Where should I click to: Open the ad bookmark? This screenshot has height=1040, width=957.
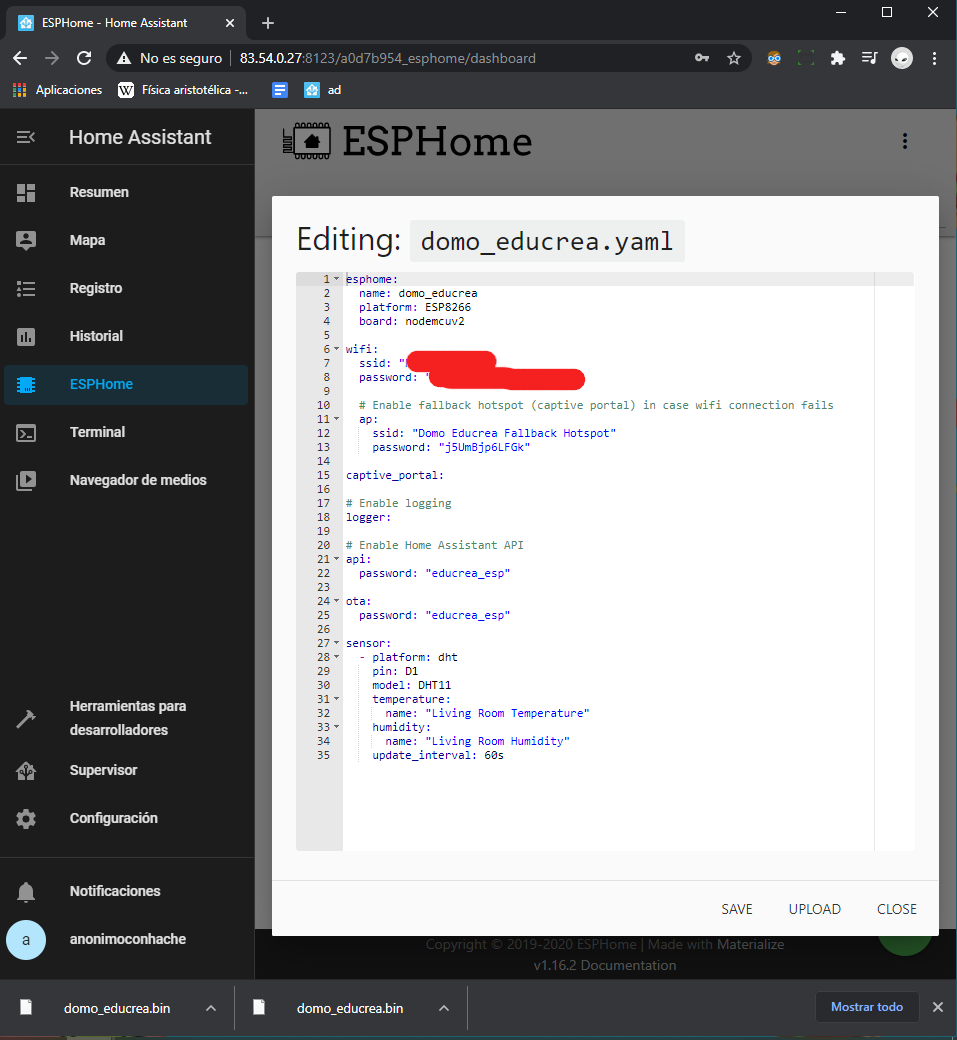pyautogui.click(x=322, y=90)
